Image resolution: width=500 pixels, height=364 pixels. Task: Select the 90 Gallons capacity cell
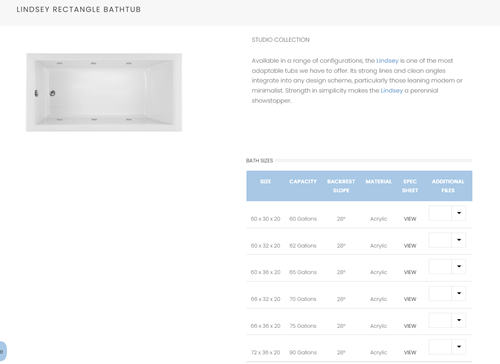point(303,352)
